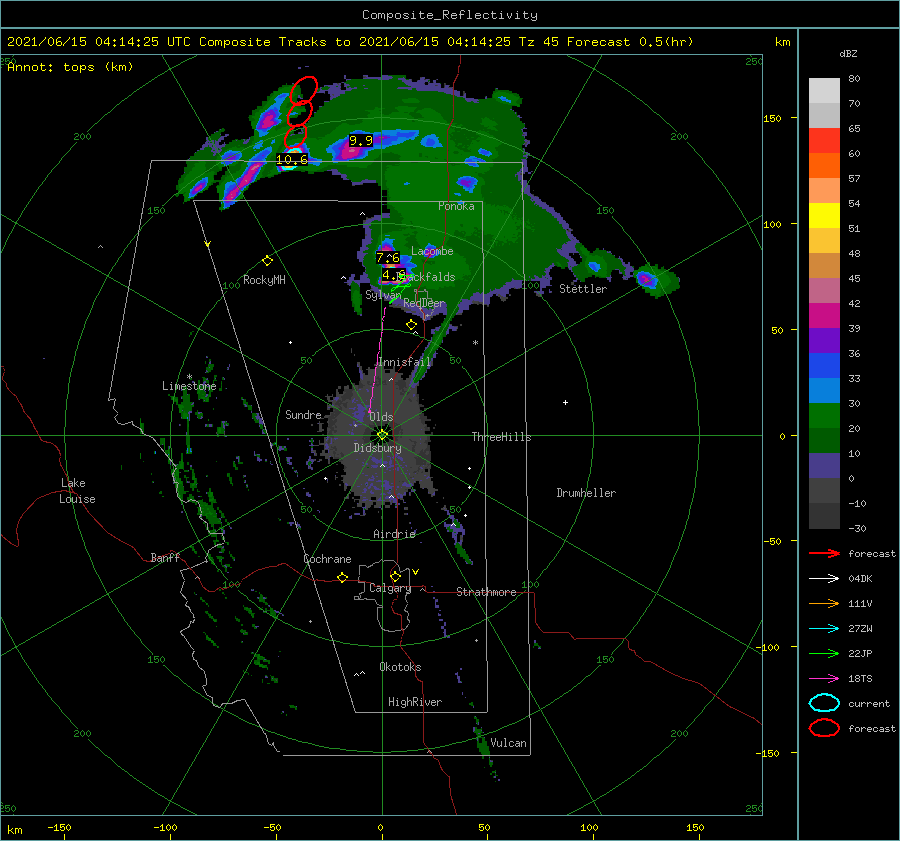Viewport: 900px width, 841px height.
Task: Click the Strathmore label
Action: [486, 592]
